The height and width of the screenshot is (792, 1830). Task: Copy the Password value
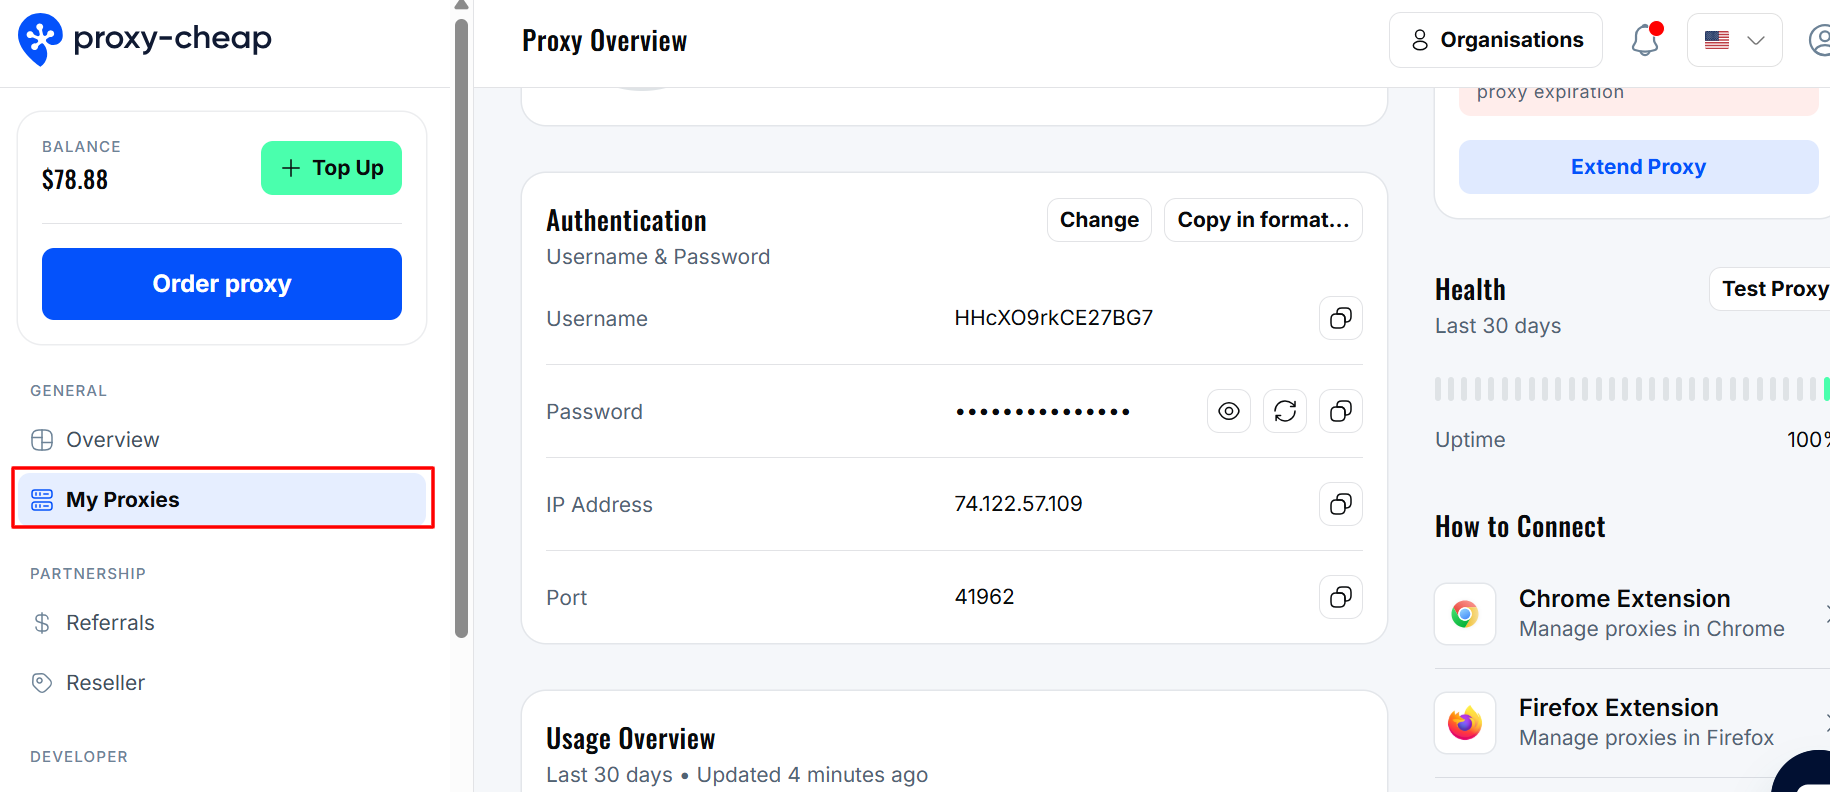pos(1340,411)
